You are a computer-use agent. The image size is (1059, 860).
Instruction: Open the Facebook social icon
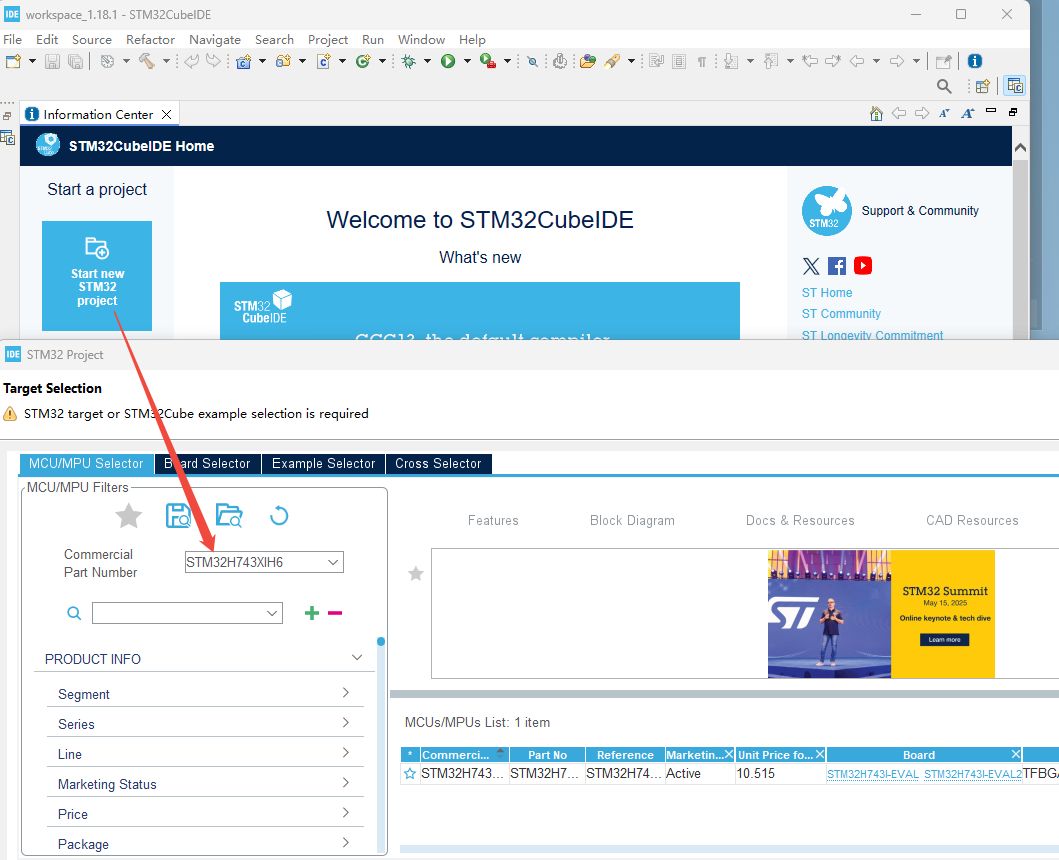(x=837, y=265)
